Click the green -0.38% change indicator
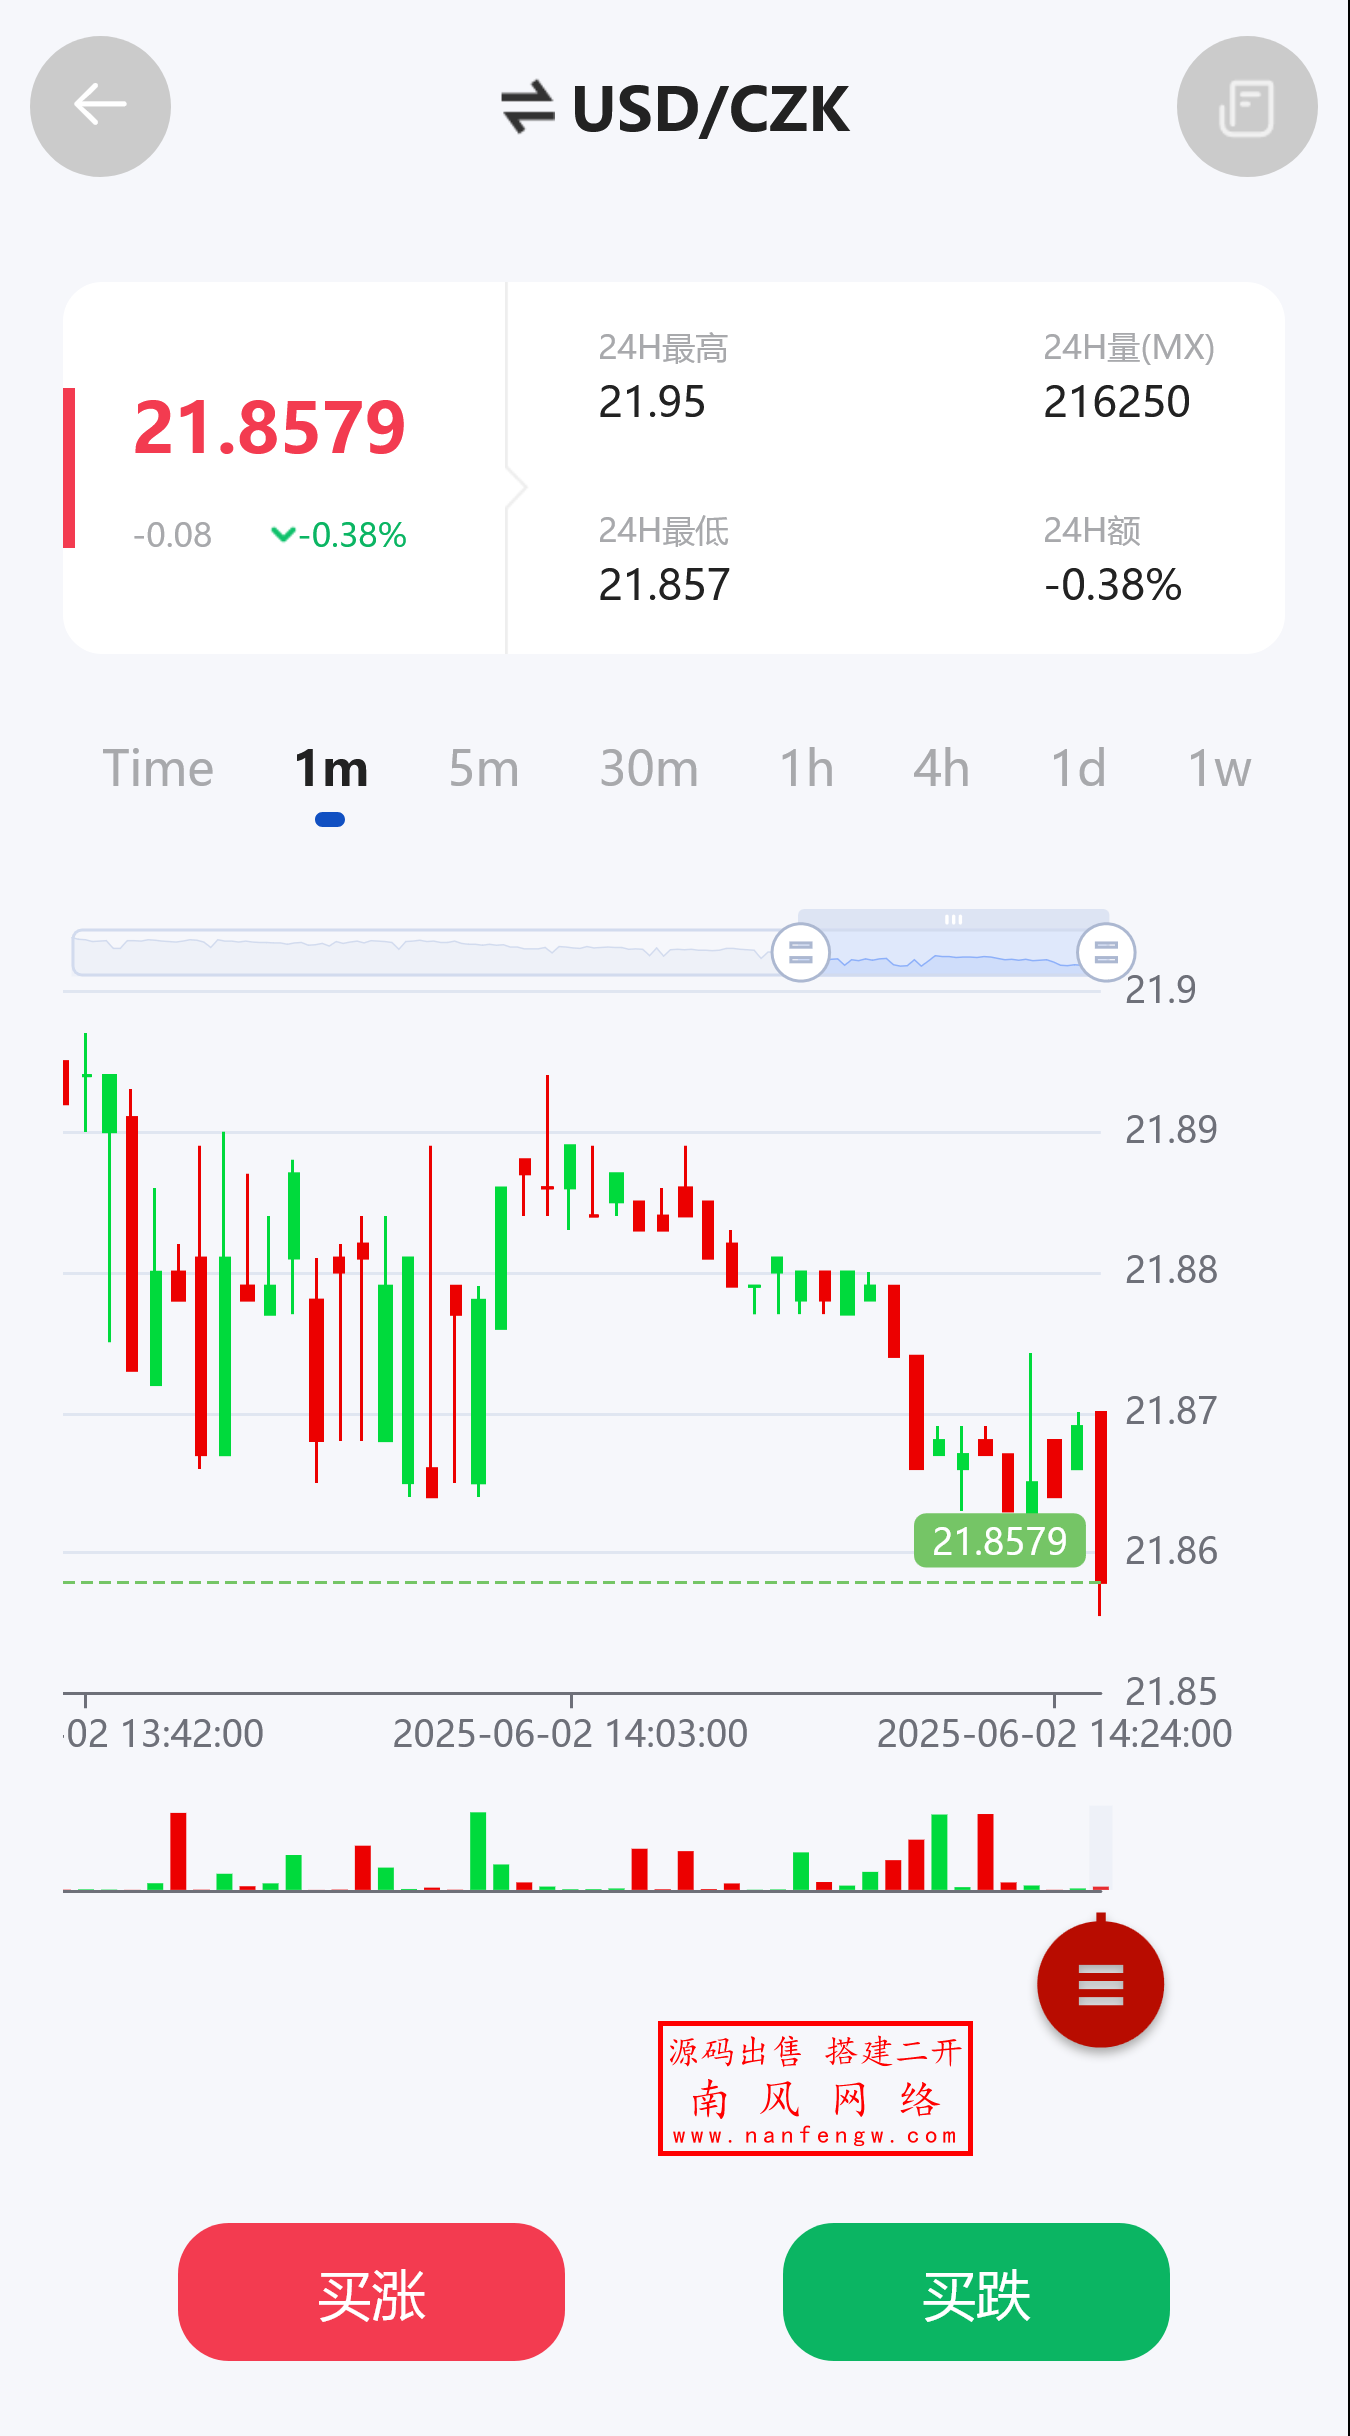The height and width of the screenshot is (2436, 1350). coord(339,535)
